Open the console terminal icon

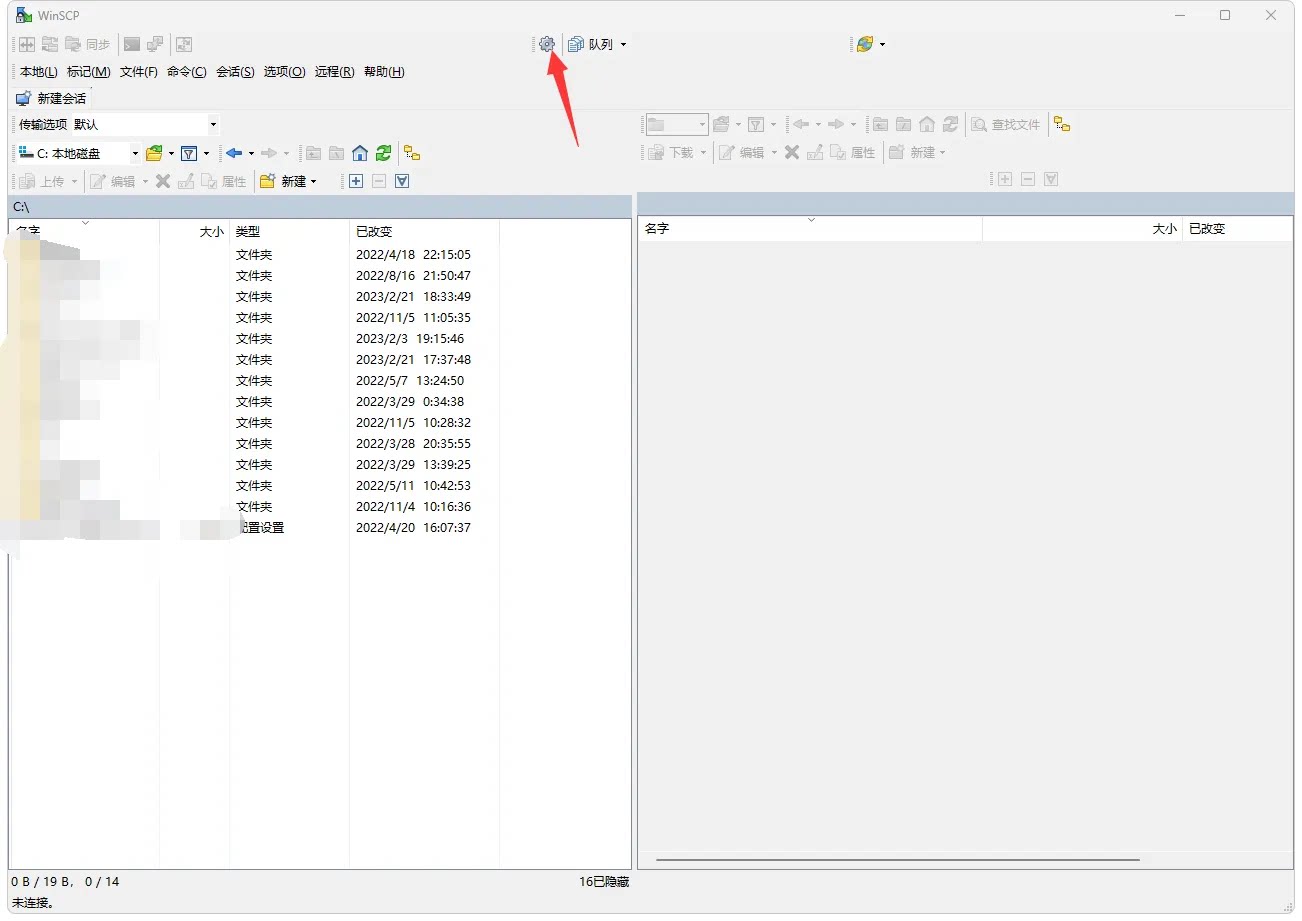click(131, 44)
